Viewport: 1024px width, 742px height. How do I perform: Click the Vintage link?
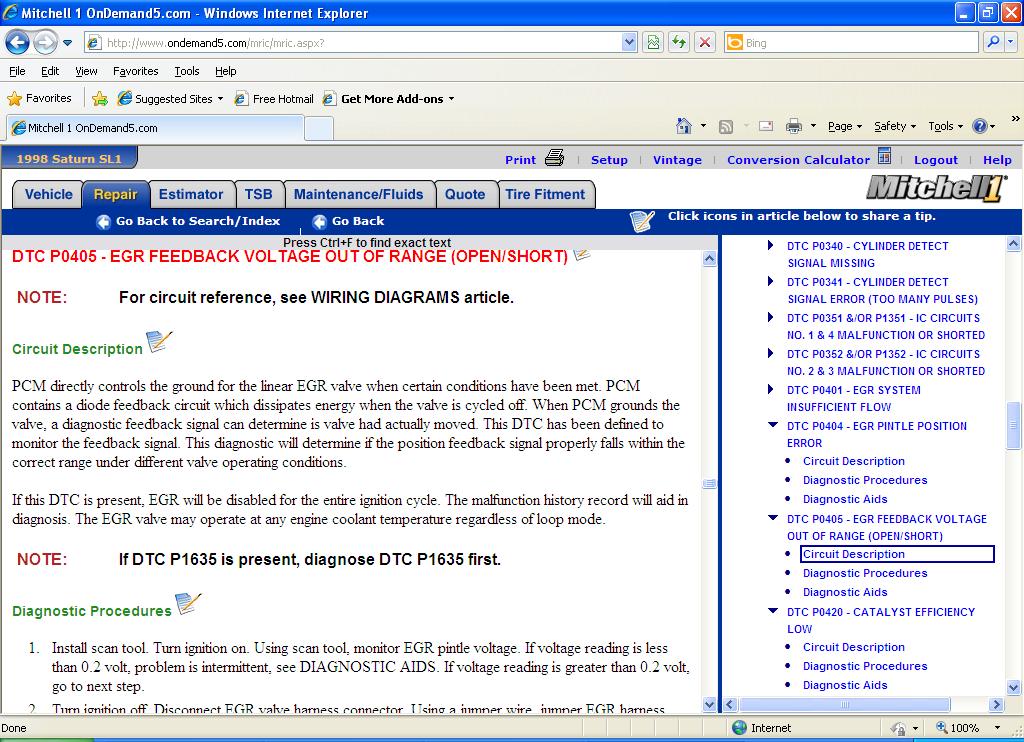tap(677, 160)
